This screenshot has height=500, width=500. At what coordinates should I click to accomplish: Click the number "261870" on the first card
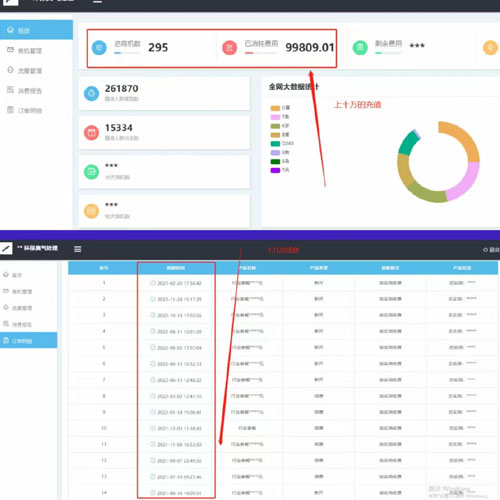[121, 89]
